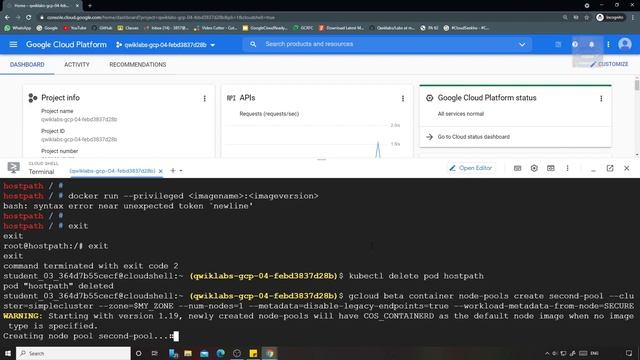Image resolution: width=640 pixels, height=360 pixels.
Task: Click the Cloud Shell Terminal label
Action: [x=41, y=172]
